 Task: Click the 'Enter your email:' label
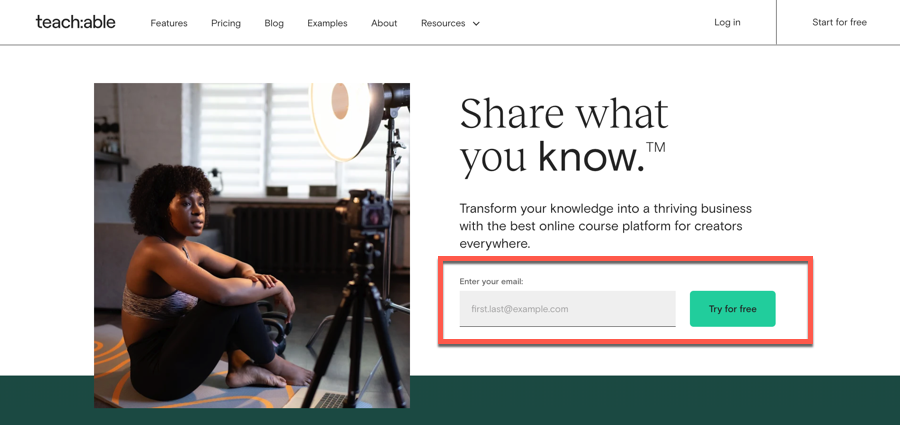coord(491,281)
